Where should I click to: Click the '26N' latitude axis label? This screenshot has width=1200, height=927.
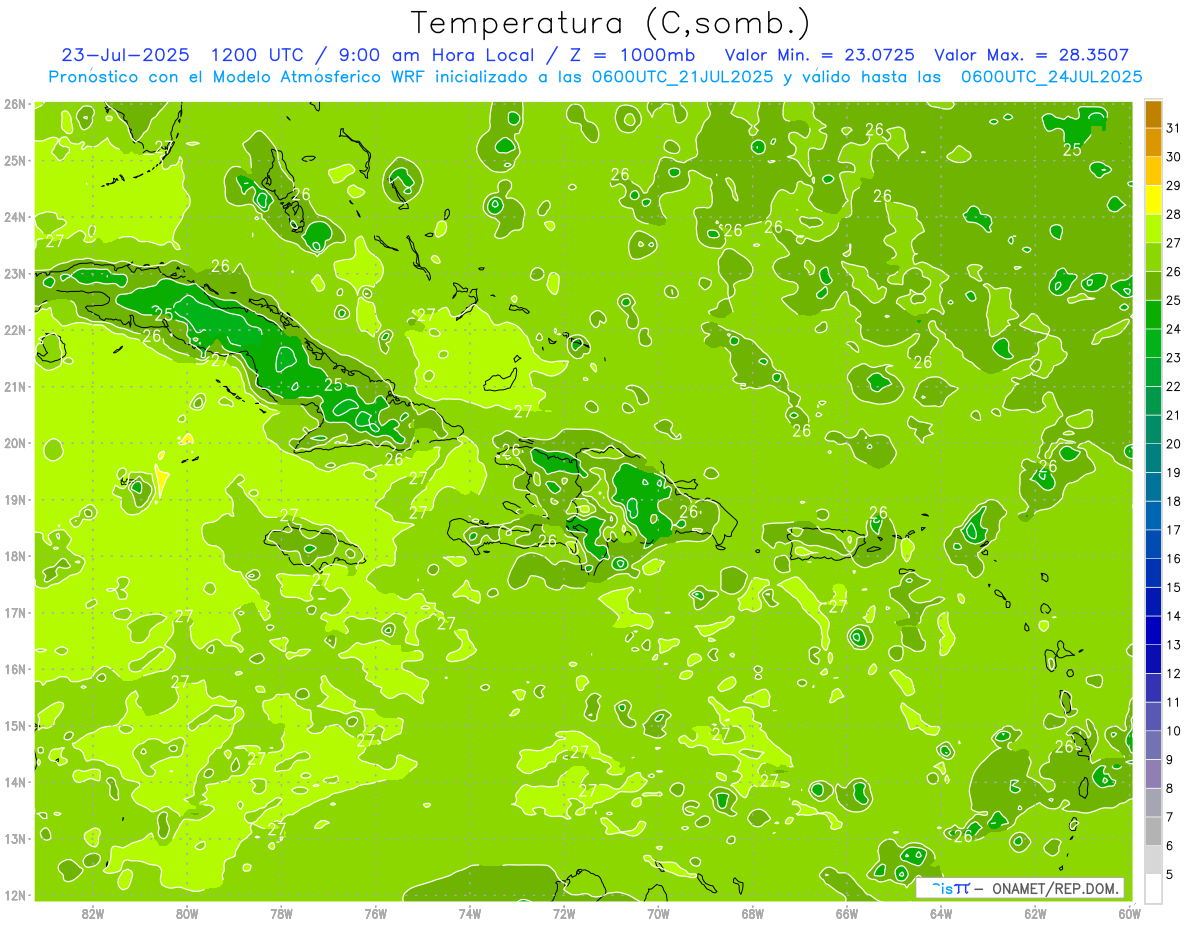[15, 104]
